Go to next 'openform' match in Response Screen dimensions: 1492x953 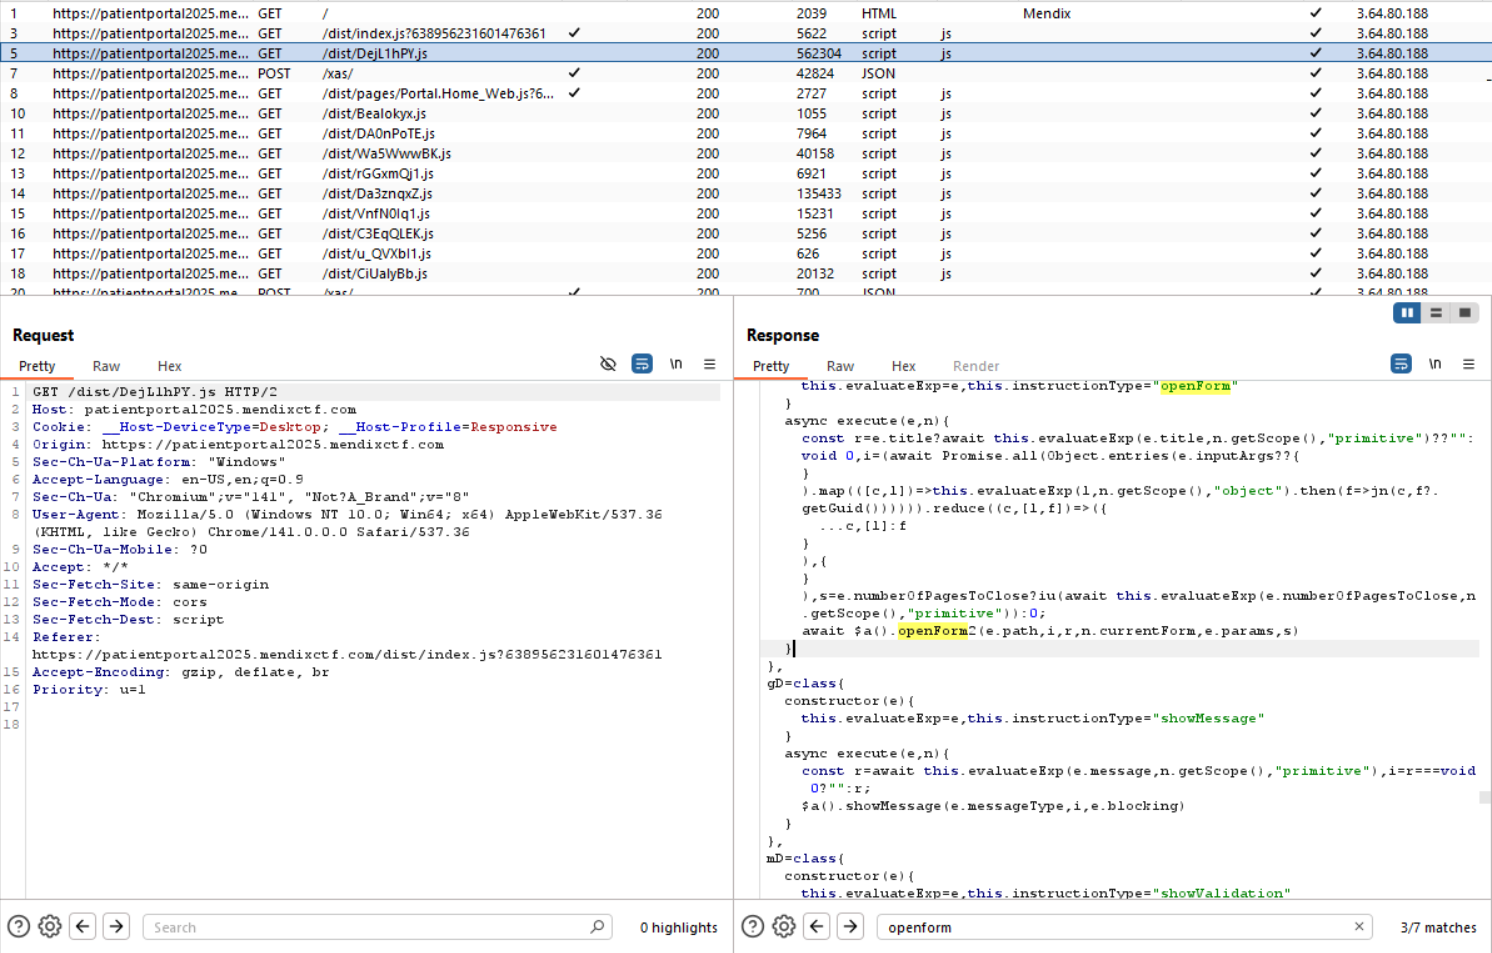(850, 927)
